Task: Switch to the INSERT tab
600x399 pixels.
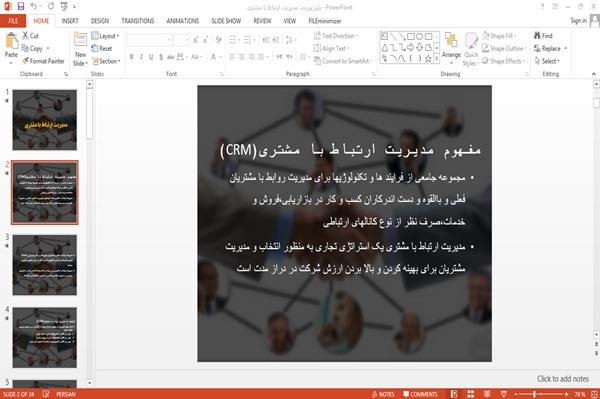Action: pos(70,21)
